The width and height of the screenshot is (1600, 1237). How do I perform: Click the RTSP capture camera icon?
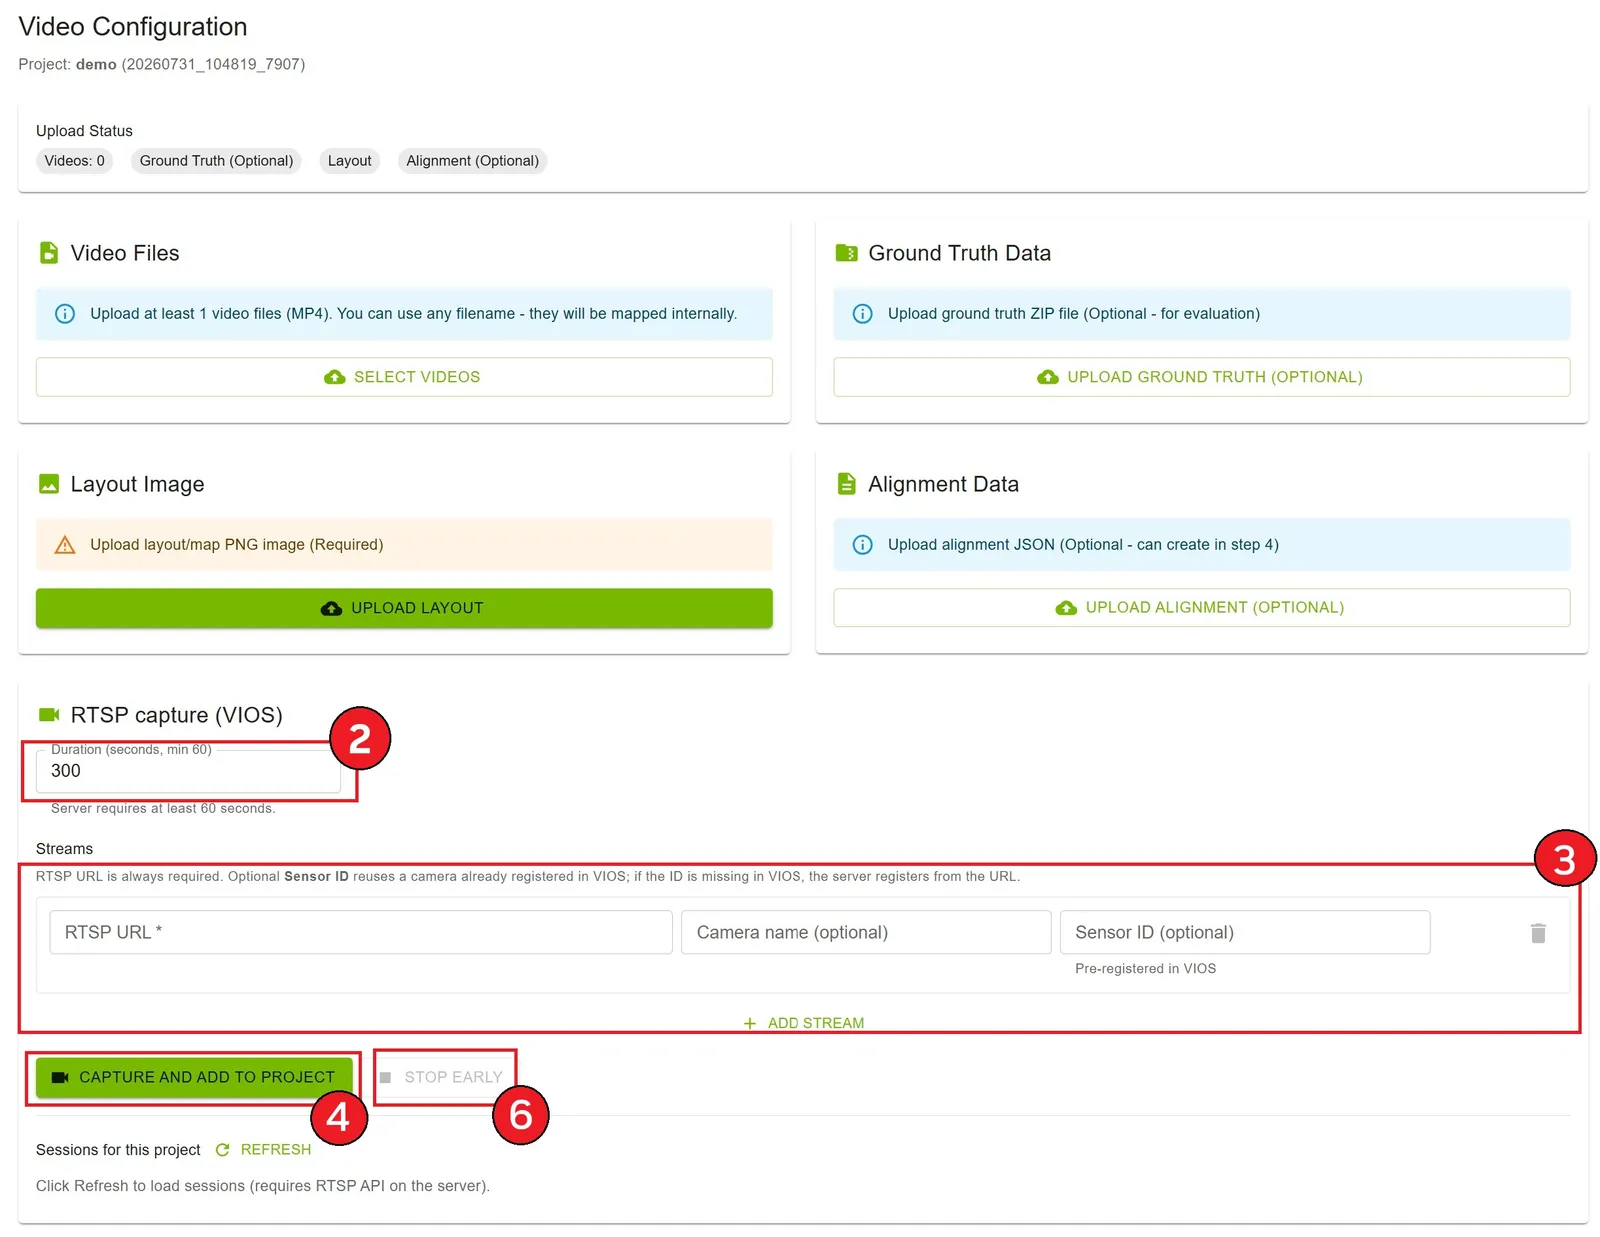[49, 714]
